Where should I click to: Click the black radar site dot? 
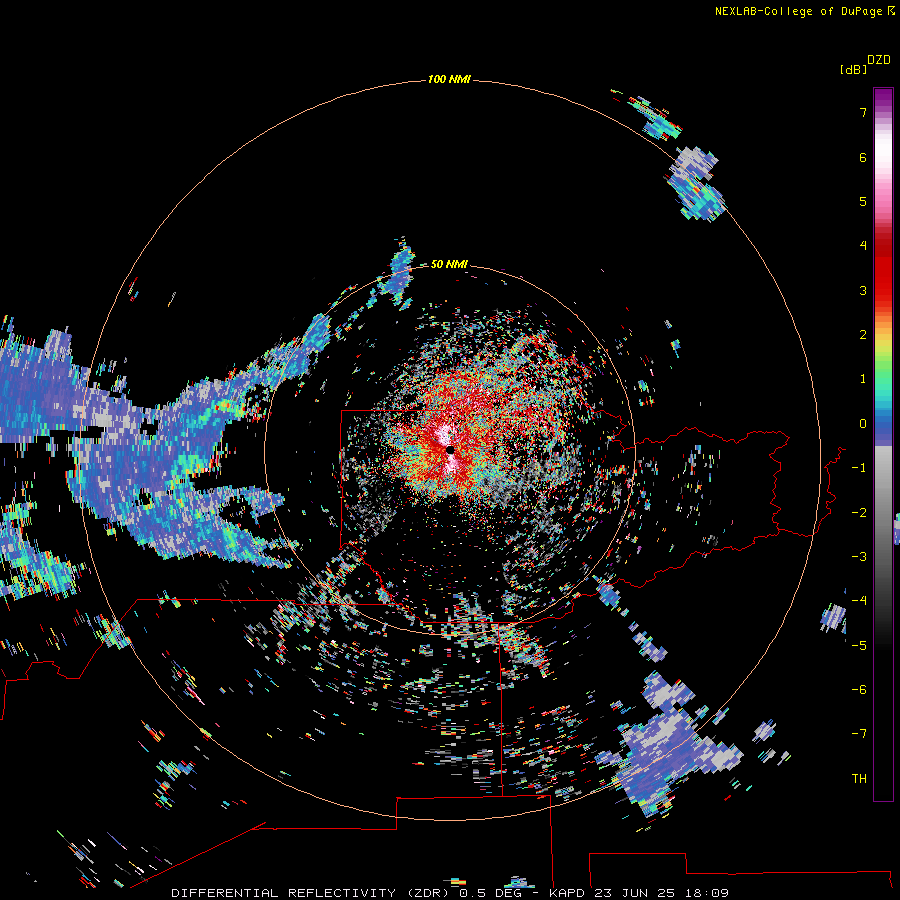[450, 449]
